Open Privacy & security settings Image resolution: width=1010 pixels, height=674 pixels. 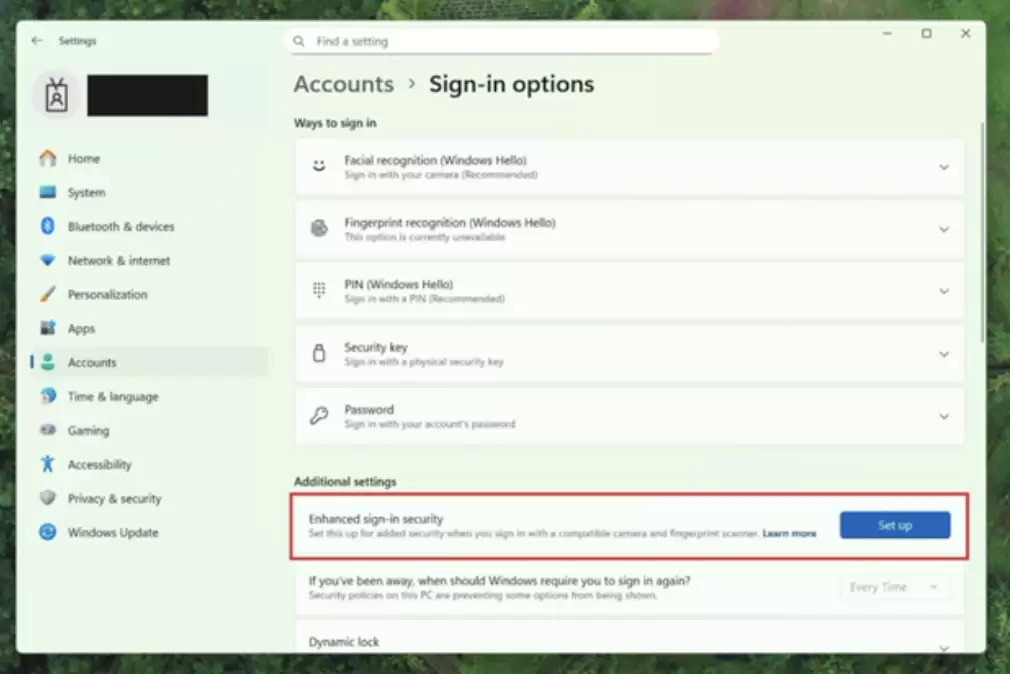tap(116, 498)
